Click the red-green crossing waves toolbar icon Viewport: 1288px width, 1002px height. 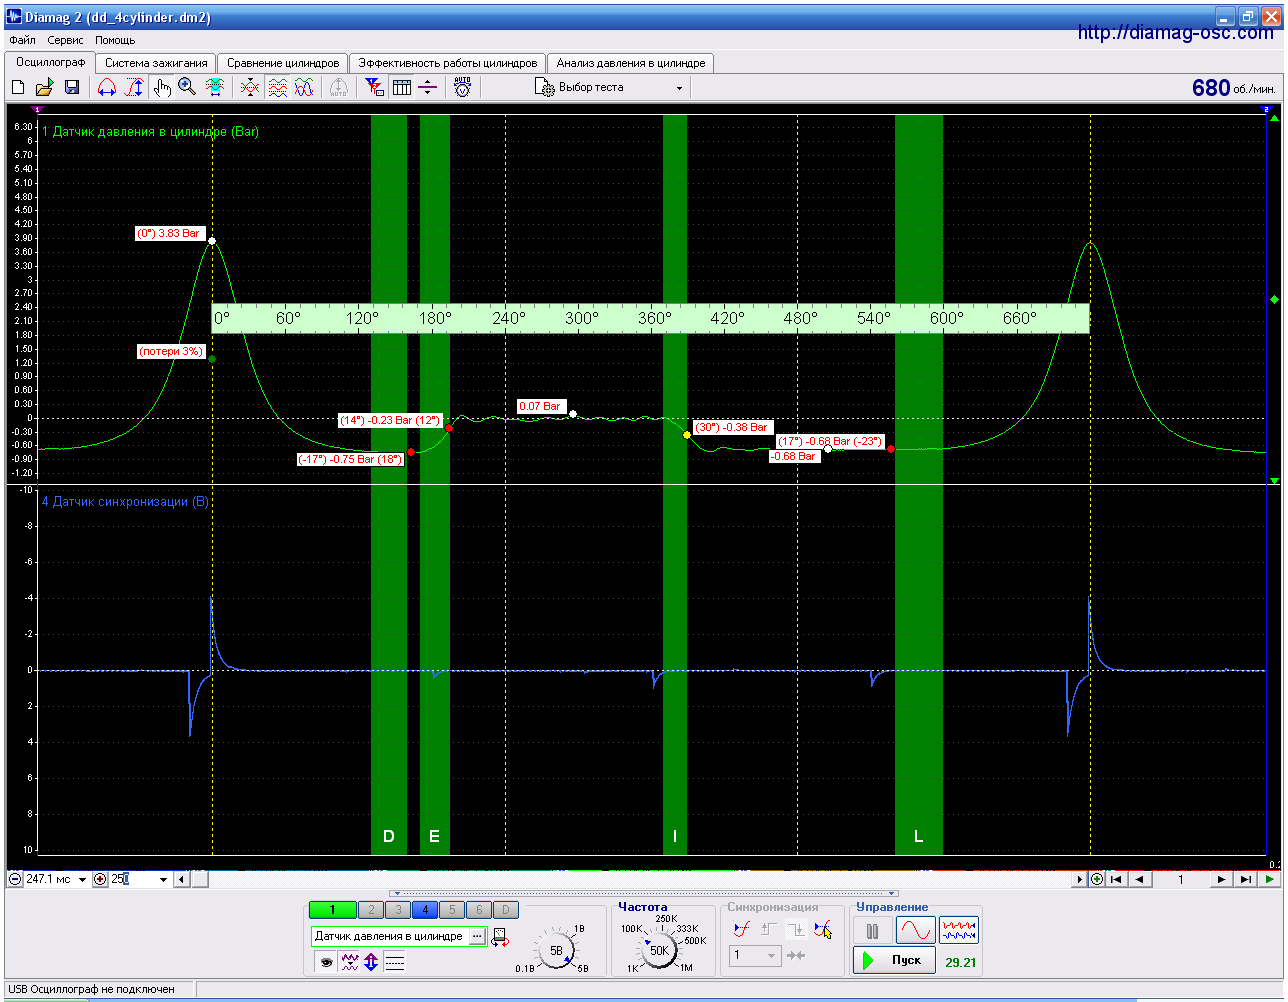tap(250, 88)
